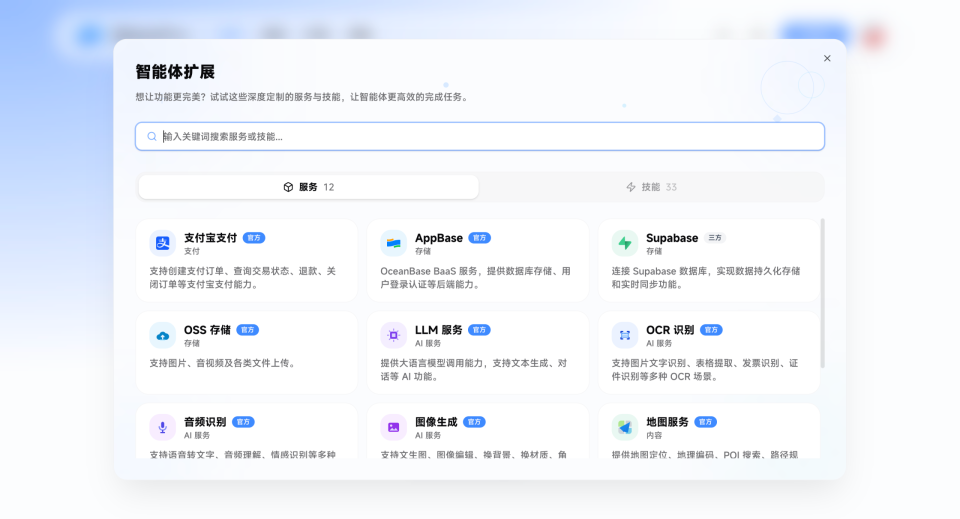This screenshot has width=960, height=519.
Task: Click the 内容 label under 地图服务
Action: click(x=654, y=436)
